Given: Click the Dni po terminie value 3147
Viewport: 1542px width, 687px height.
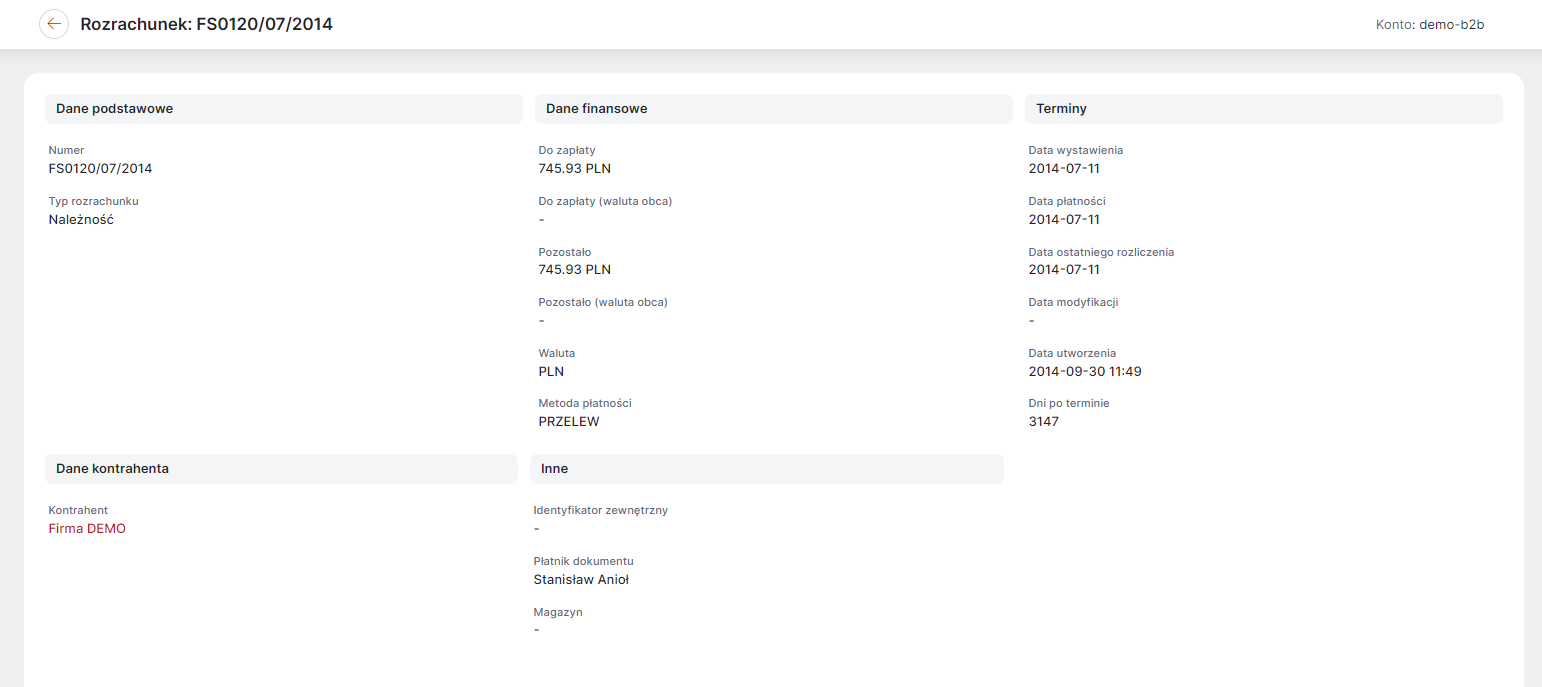Looking at the screenshot, I should click(1043, 422).
